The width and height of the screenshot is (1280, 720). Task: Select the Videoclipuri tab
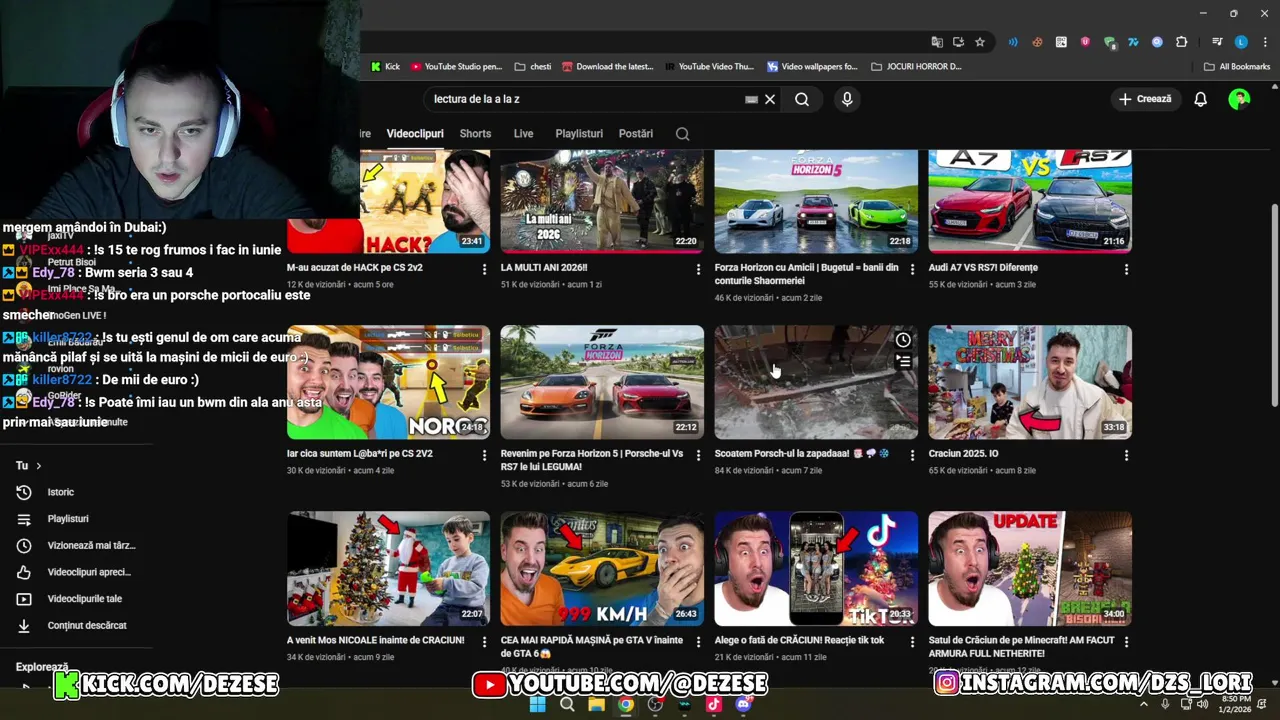(415, 134)
